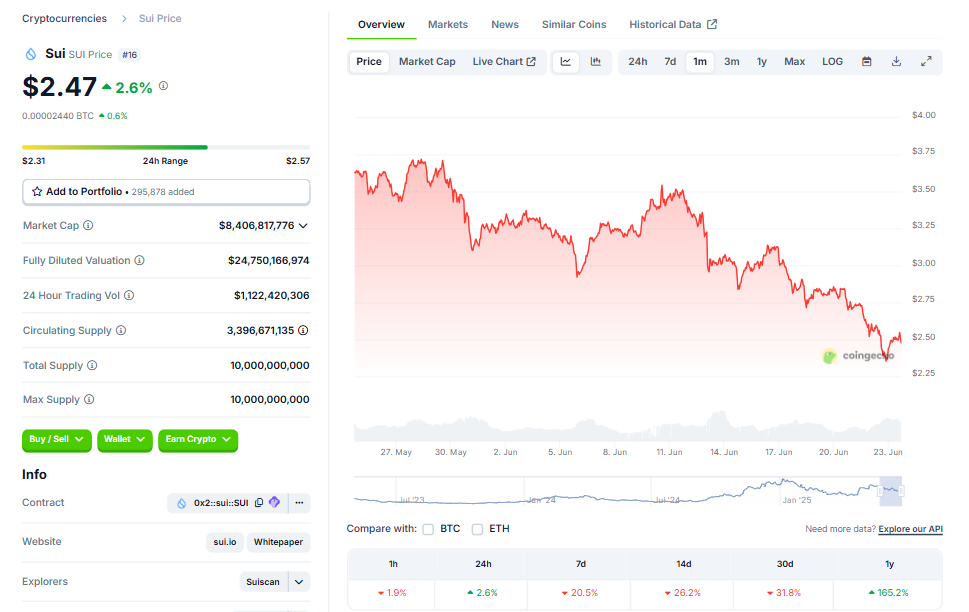Open more contract options ellipsis button

(x=300, y=503)
